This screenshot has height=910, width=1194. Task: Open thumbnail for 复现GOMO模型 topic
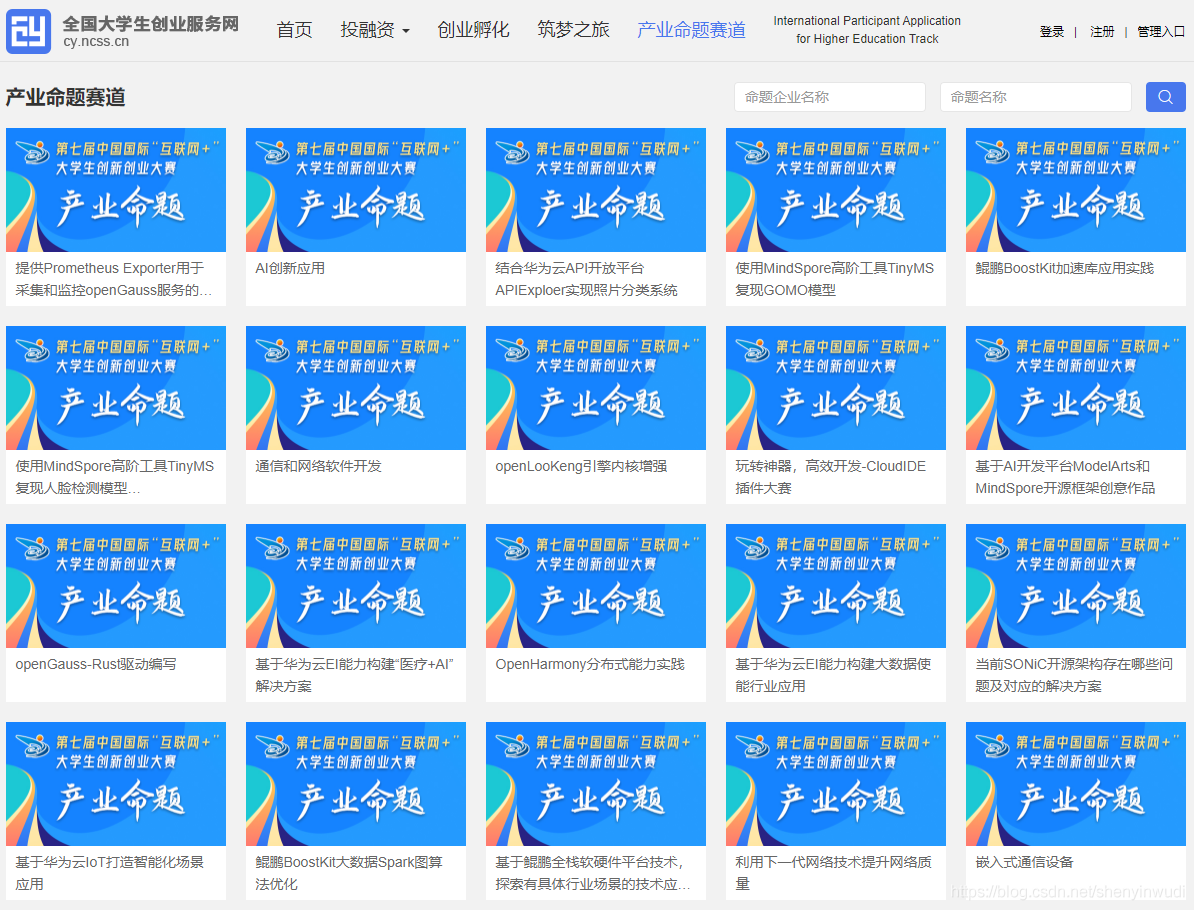(835, 190)
